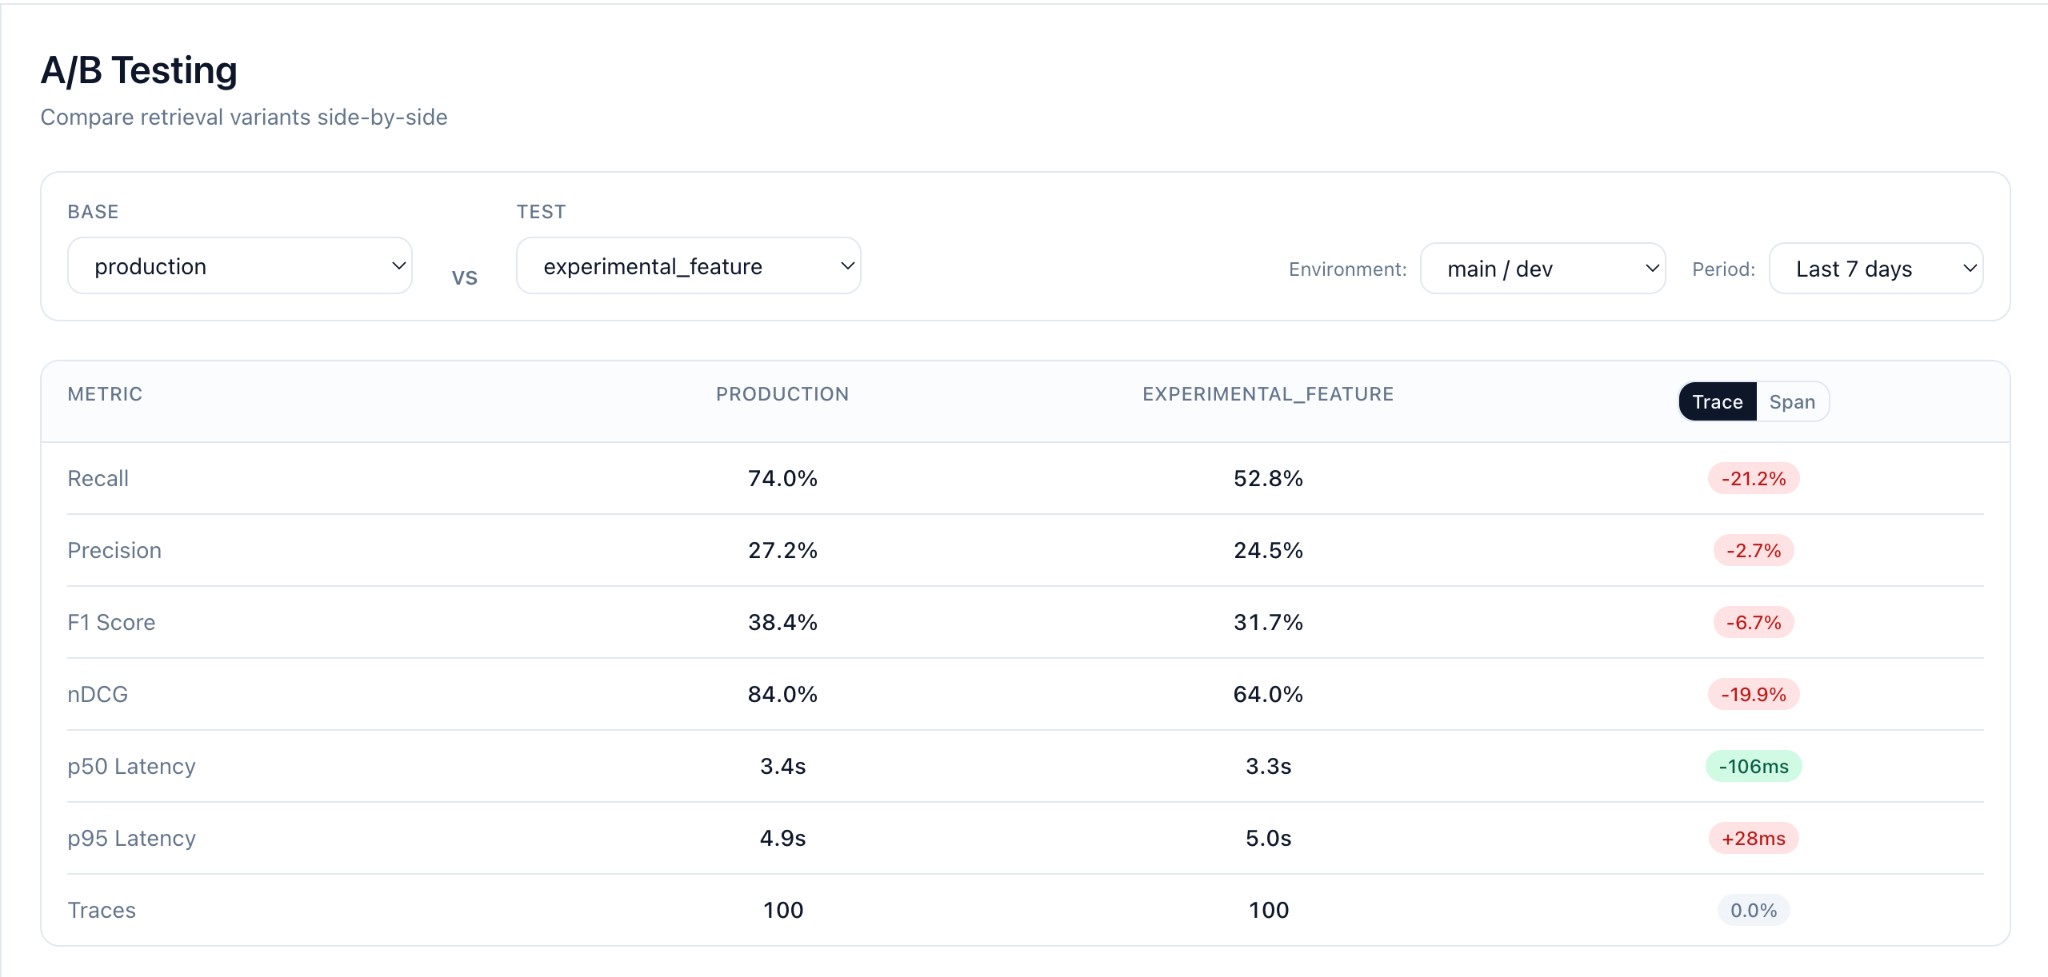Image resolution: width=2048 pixels, height=977 pixels.
Task: Select the Trace view toggle
Action: coord(1717,401)
